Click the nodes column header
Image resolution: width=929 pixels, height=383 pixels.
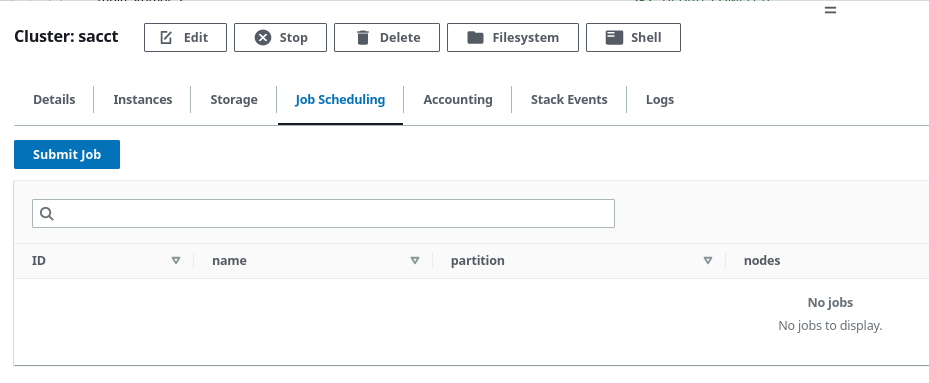point(762,260)
